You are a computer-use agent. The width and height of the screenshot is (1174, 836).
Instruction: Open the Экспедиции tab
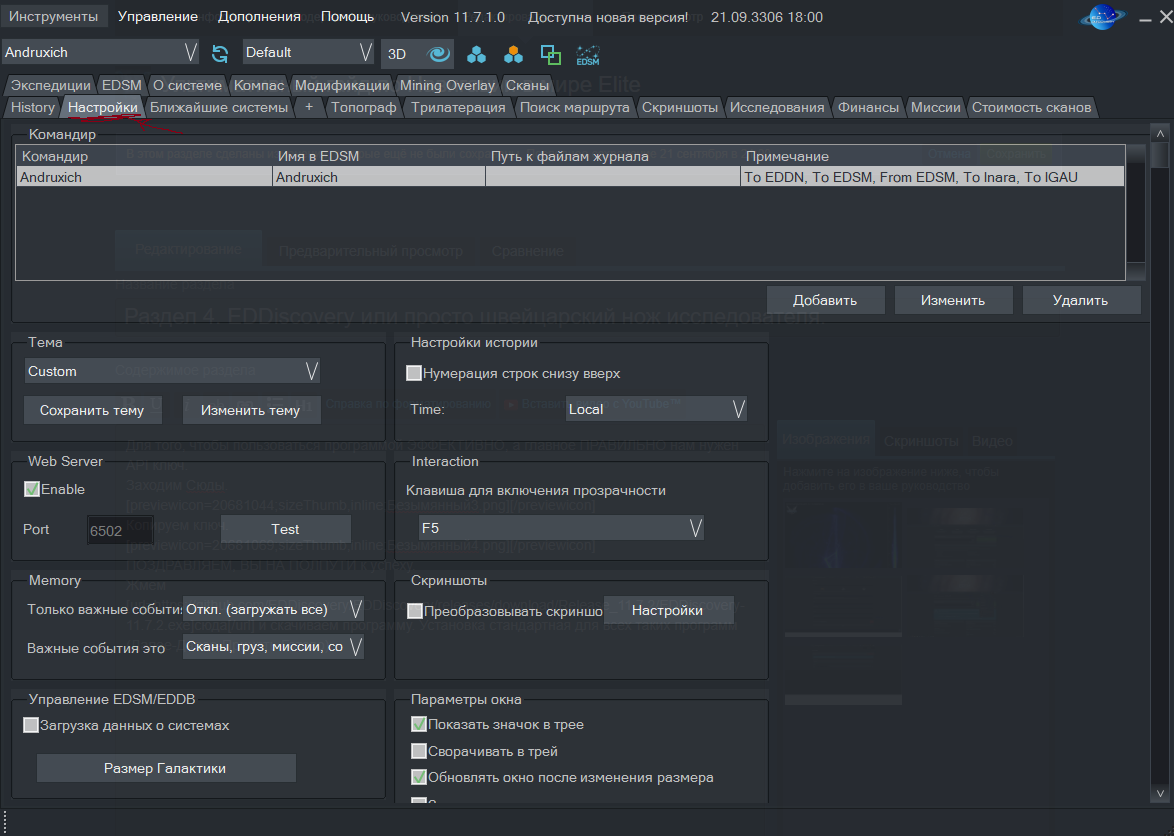[x=50, y=85]
